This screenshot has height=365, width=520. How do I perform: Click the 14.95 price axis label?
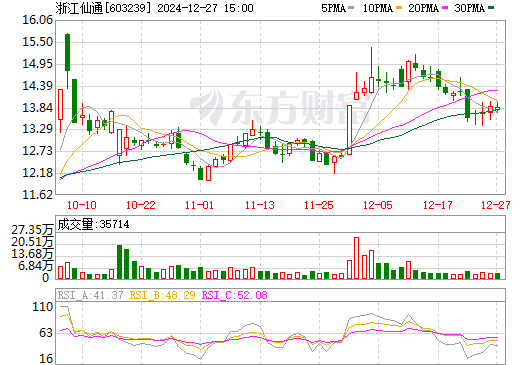click(x=38, y=64)
